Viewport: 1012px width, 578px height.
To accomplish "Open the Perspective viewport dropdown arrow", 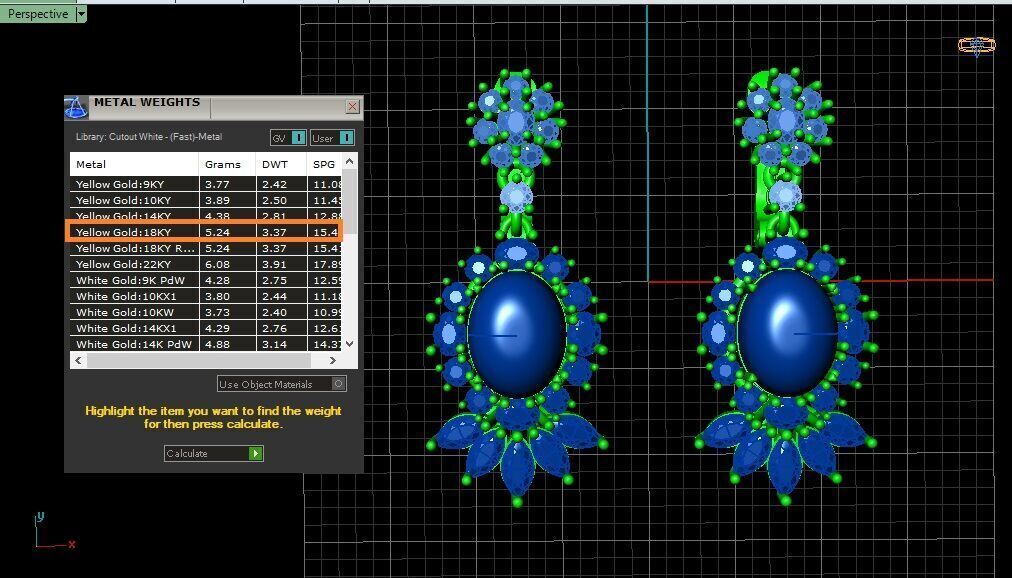I will (81, 14).
